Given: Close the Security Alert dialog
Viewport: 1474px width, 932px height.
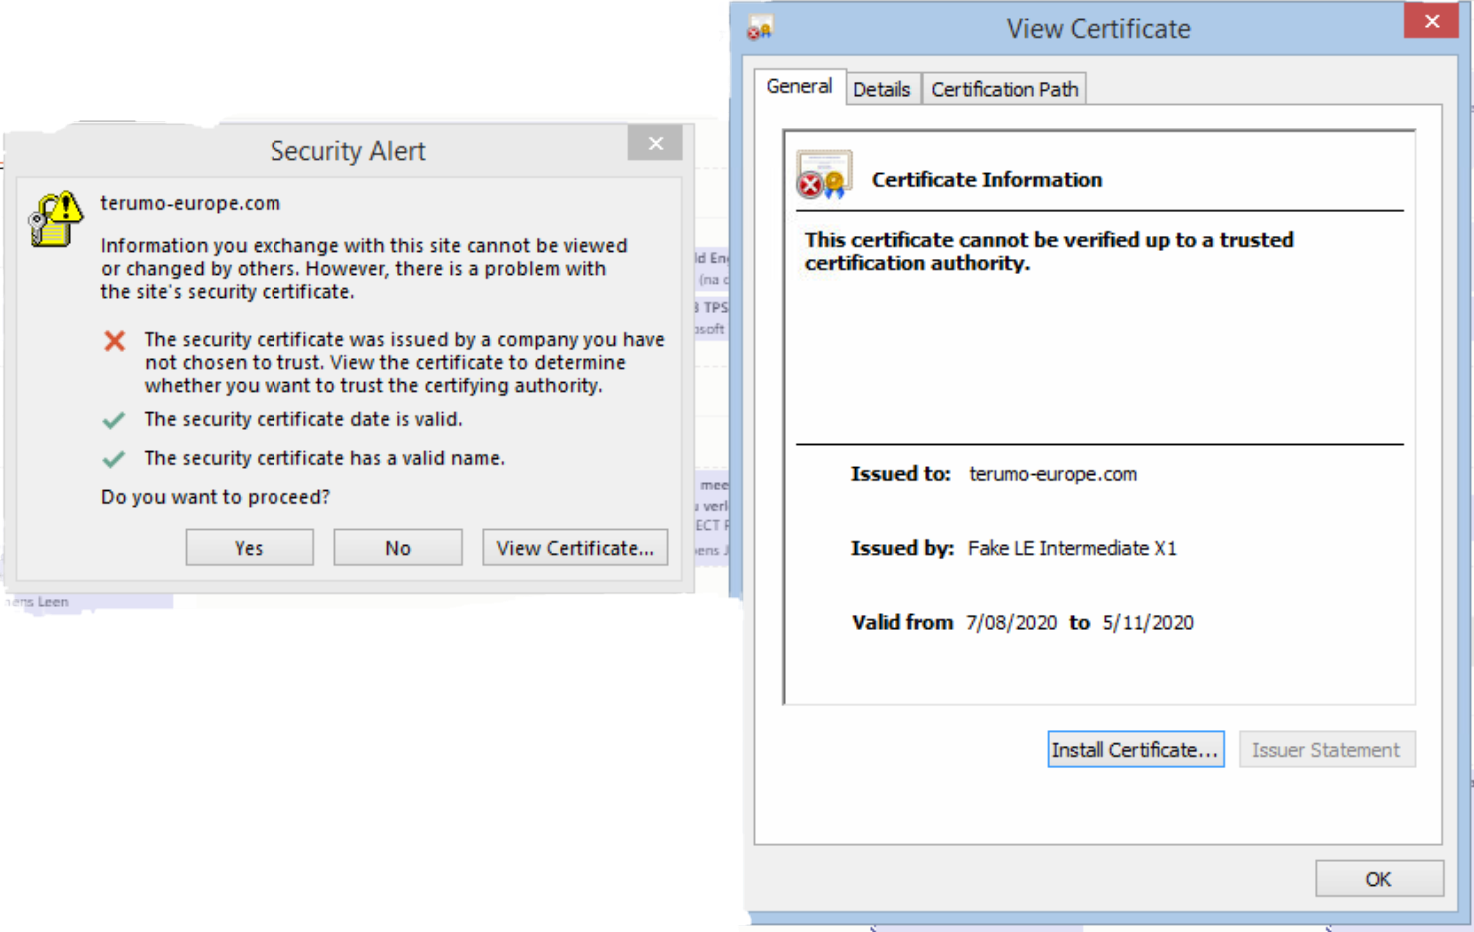Looking at the screenshot, I should click(x=655, y=143).
